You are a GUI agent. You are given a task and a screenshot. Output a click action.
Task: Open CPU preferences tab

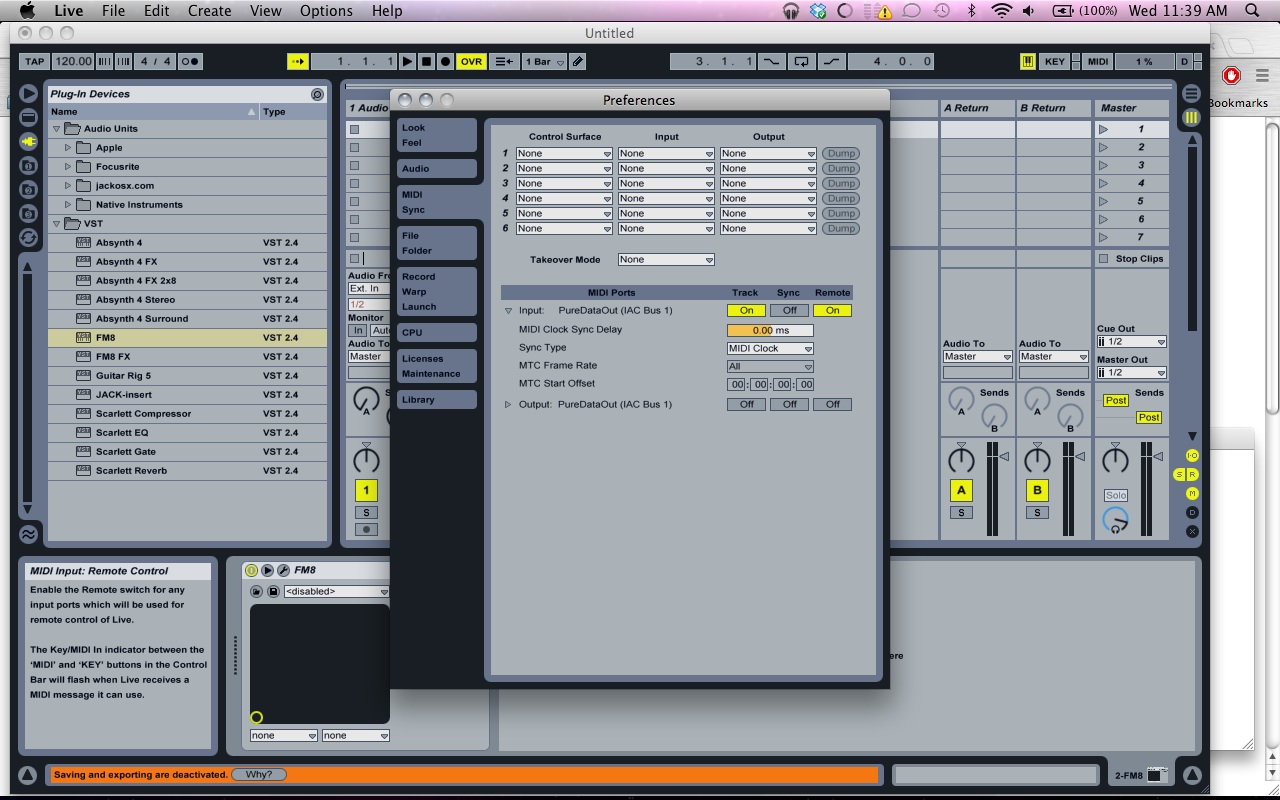pyautogui.click(x=436, y=333)
